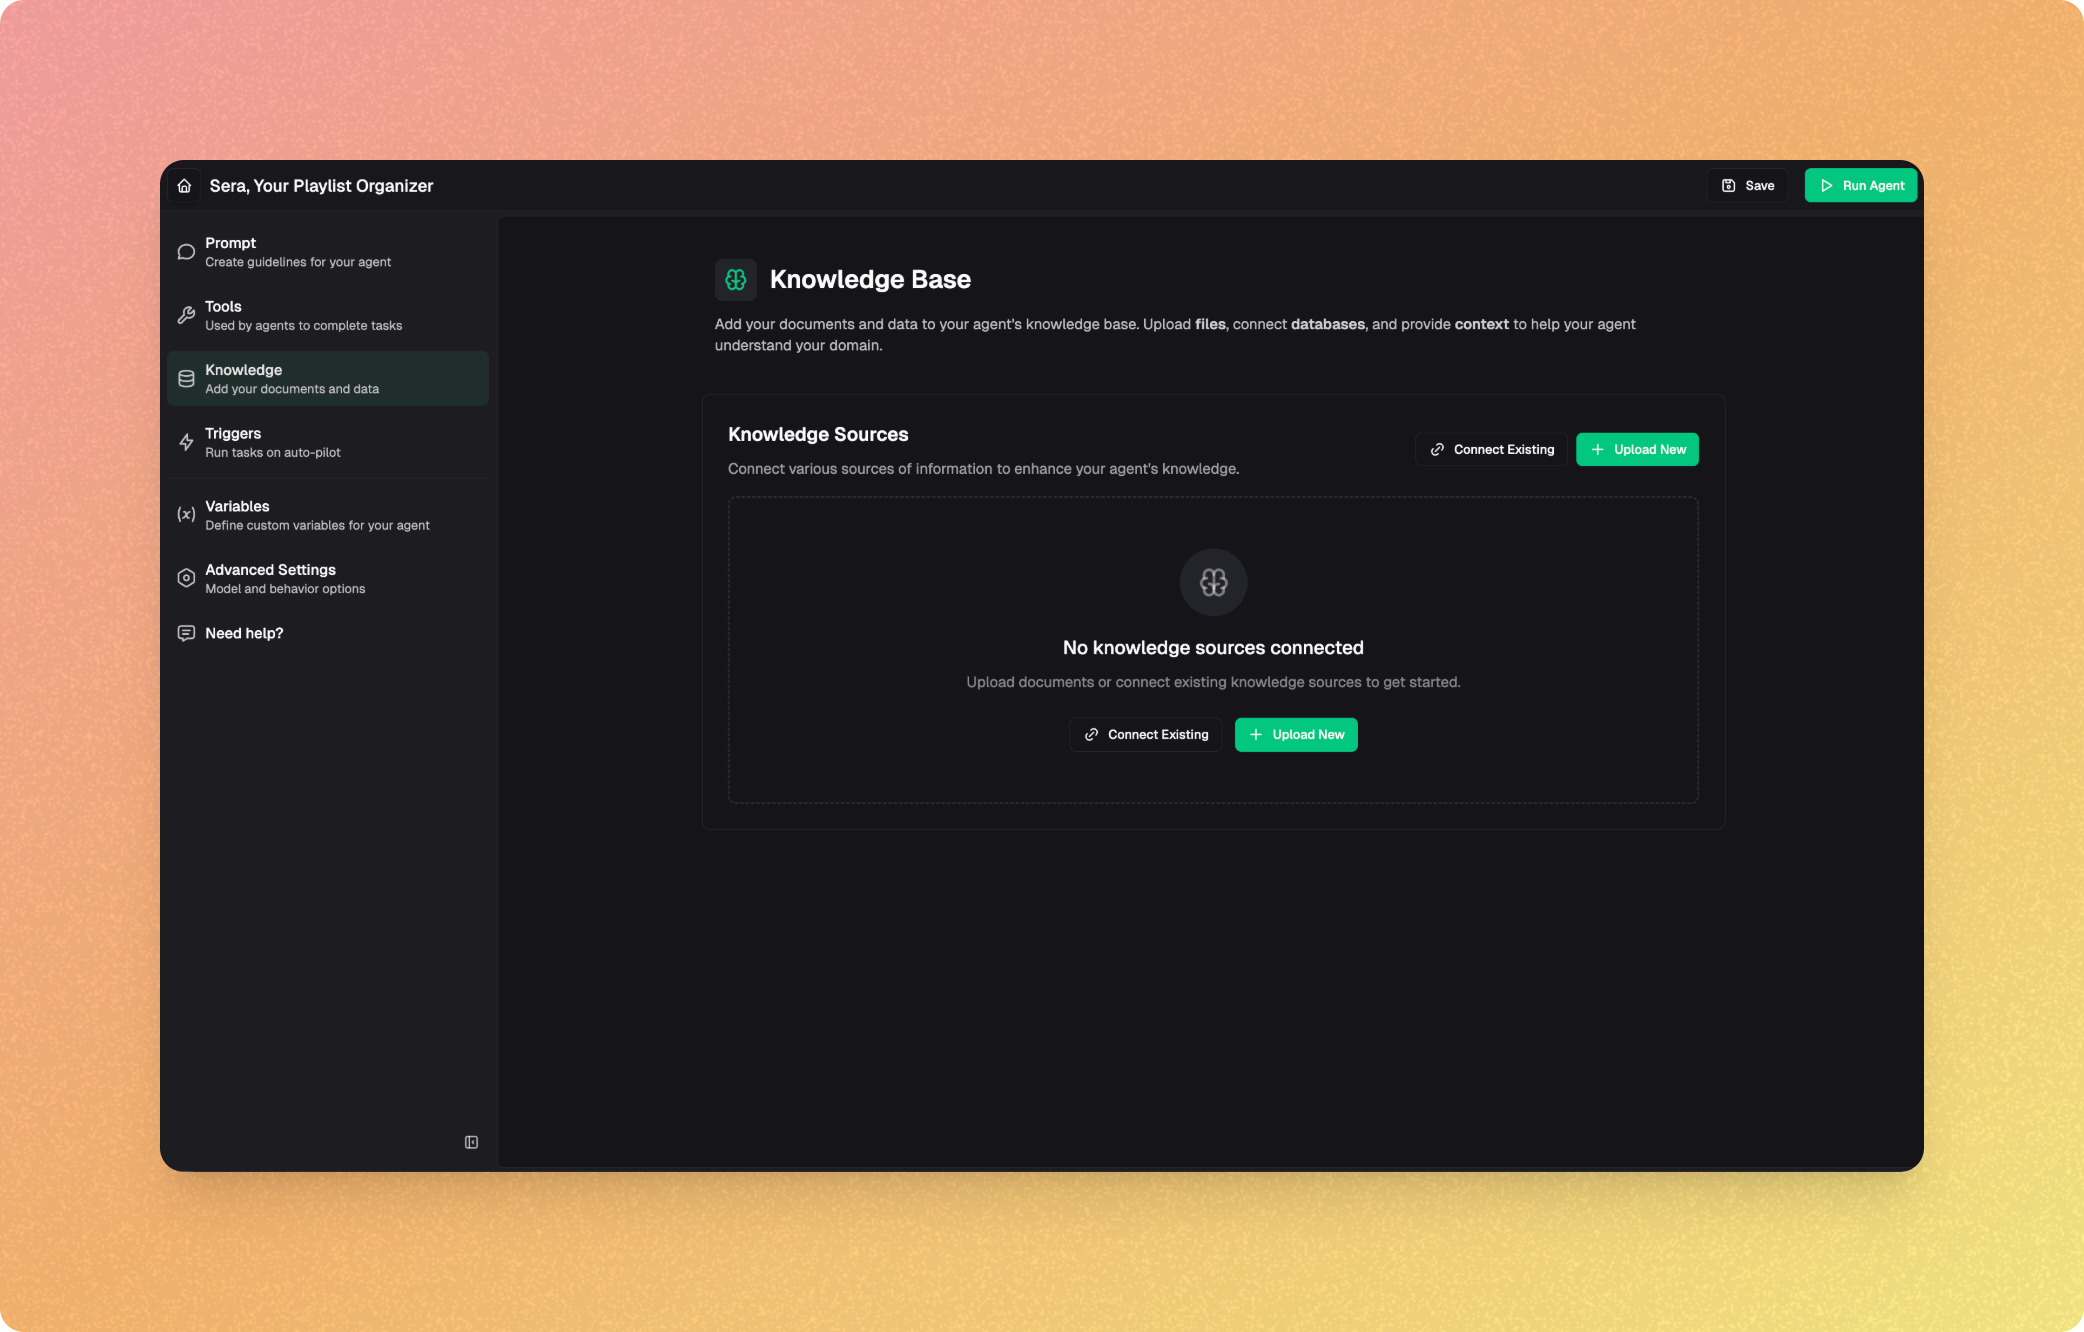
Task: Click the home icon in header
Action: coord(184,186)
